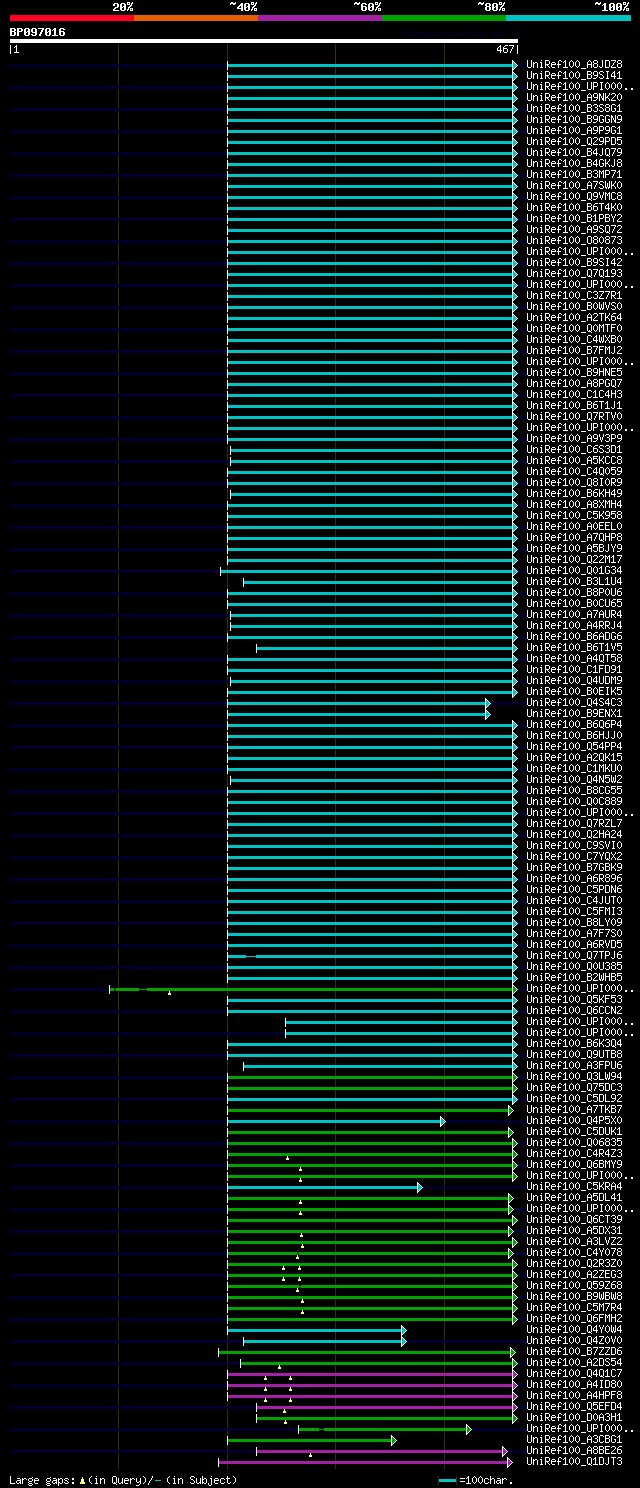640x1488 pixels.
Task: Select the UniRef100_C1C4H3 label
Action: (574, 394)
